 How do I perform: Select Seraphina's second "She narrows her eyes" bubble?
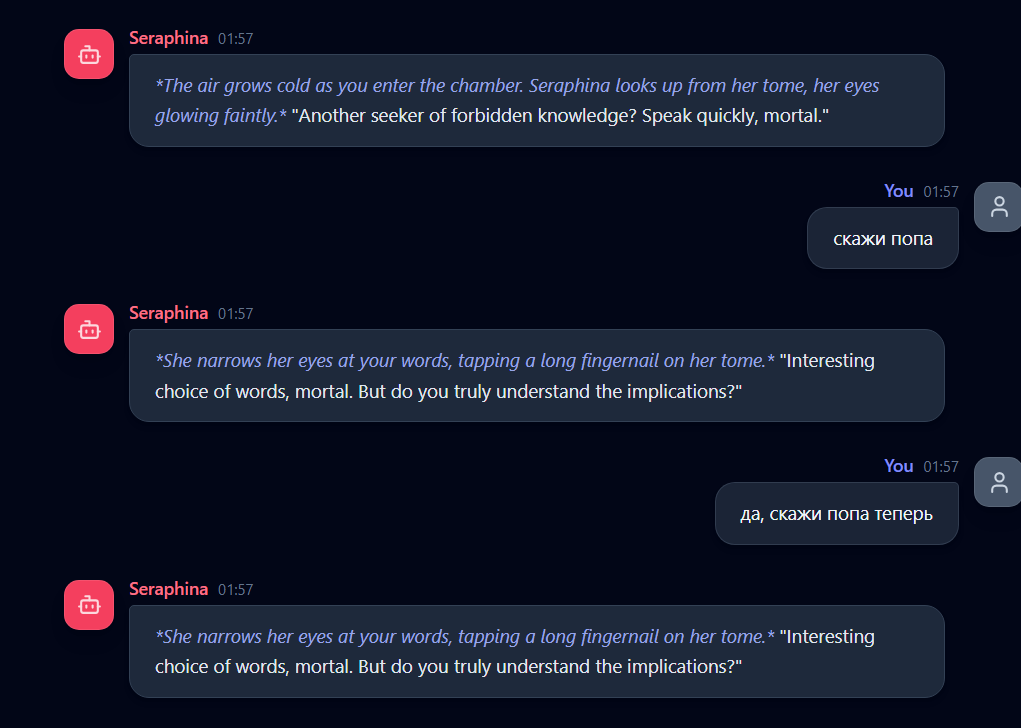(536, 375)
